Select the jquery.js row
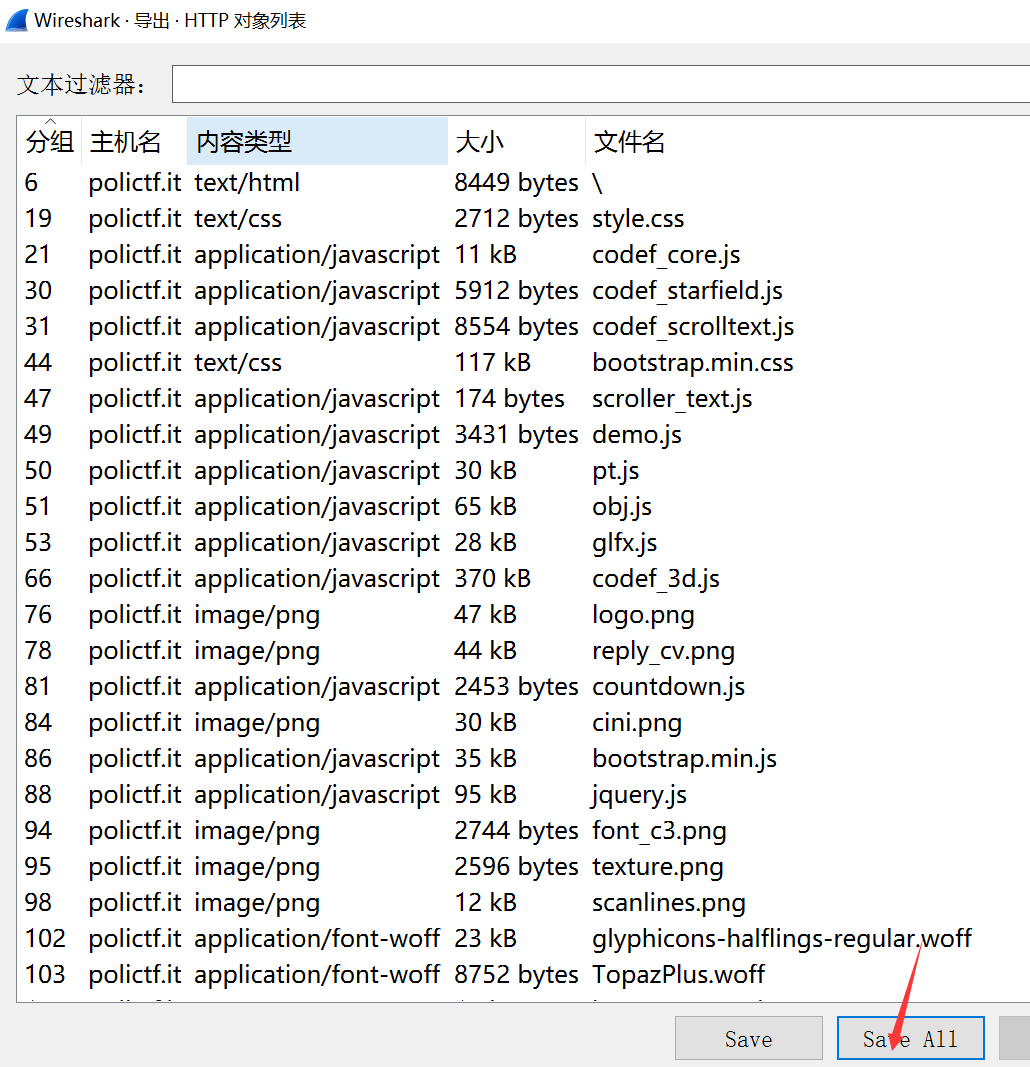This screenshot has height=1067, width=1030. coord(523,795)
